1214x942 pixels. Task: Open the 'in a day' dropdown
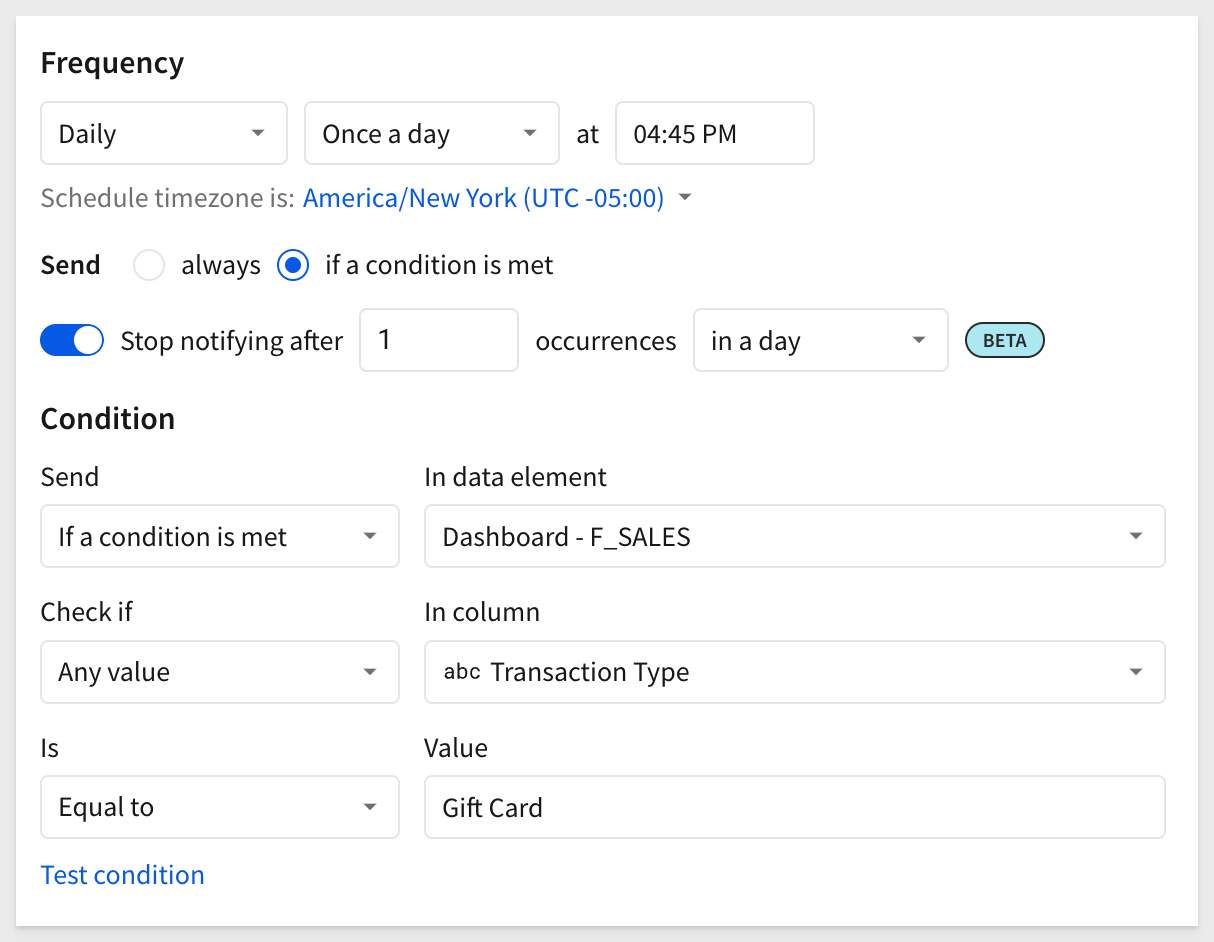(x=820, y=340)
